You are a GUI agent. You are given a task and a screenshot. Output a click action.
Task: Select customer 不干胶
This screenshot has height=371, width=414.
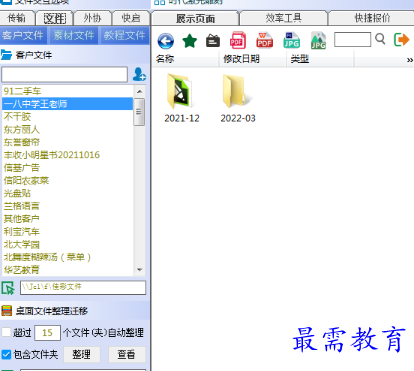pos(67,116)
